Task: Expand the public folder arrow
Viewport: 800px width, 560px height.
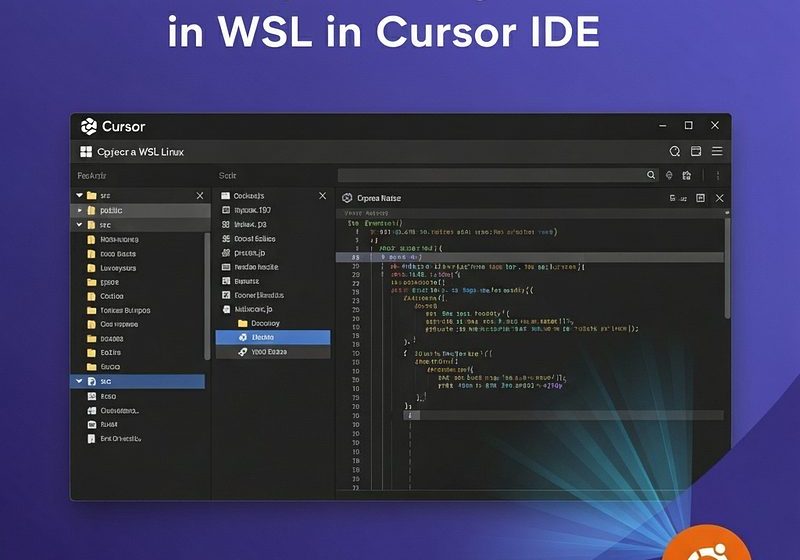Action: tap(80, 210)
